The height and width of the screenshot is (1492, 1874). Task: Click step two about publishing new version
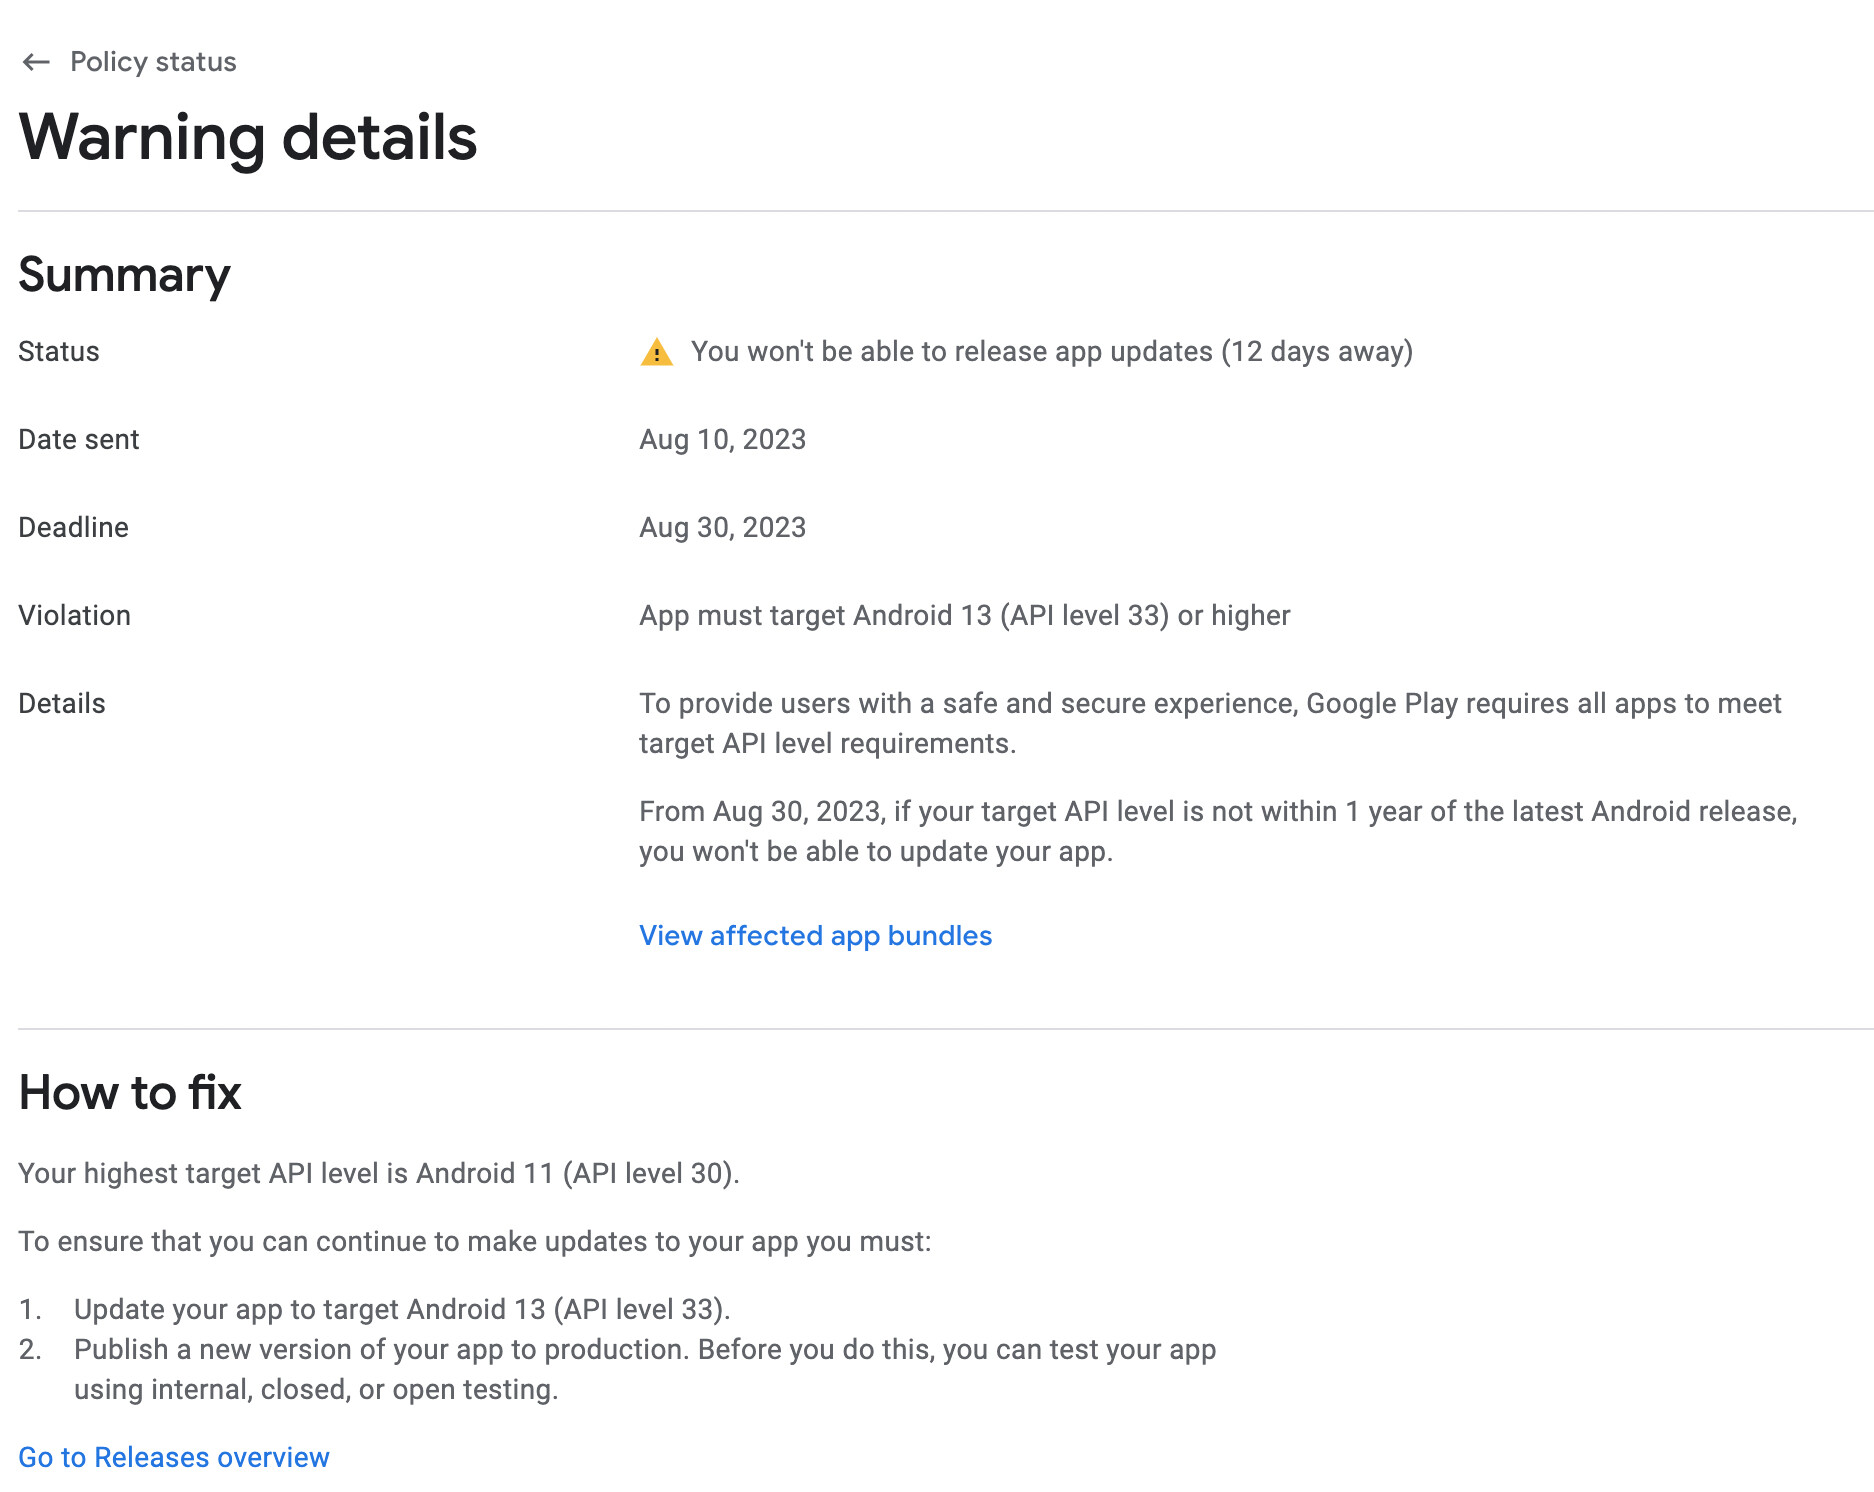coord(644,1350)
